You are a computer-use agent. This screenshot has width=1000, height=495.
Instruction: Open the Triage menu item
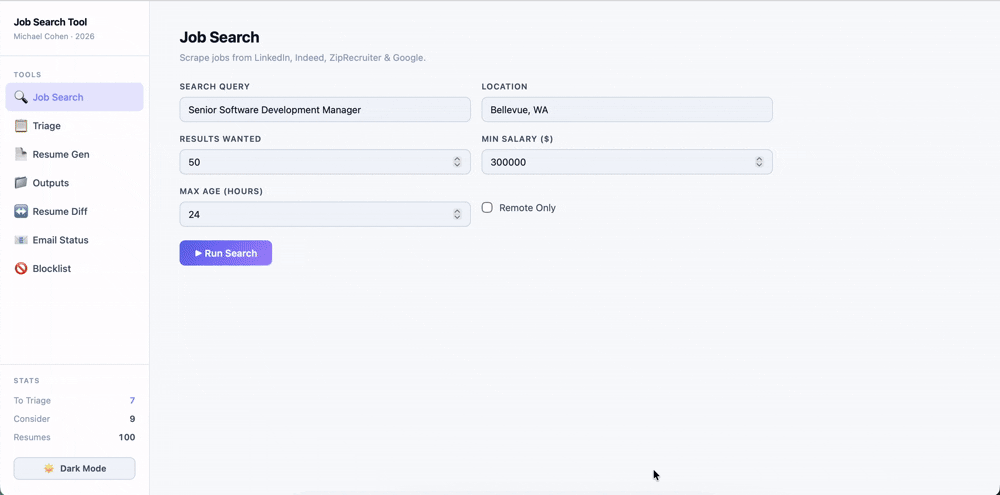75,126
